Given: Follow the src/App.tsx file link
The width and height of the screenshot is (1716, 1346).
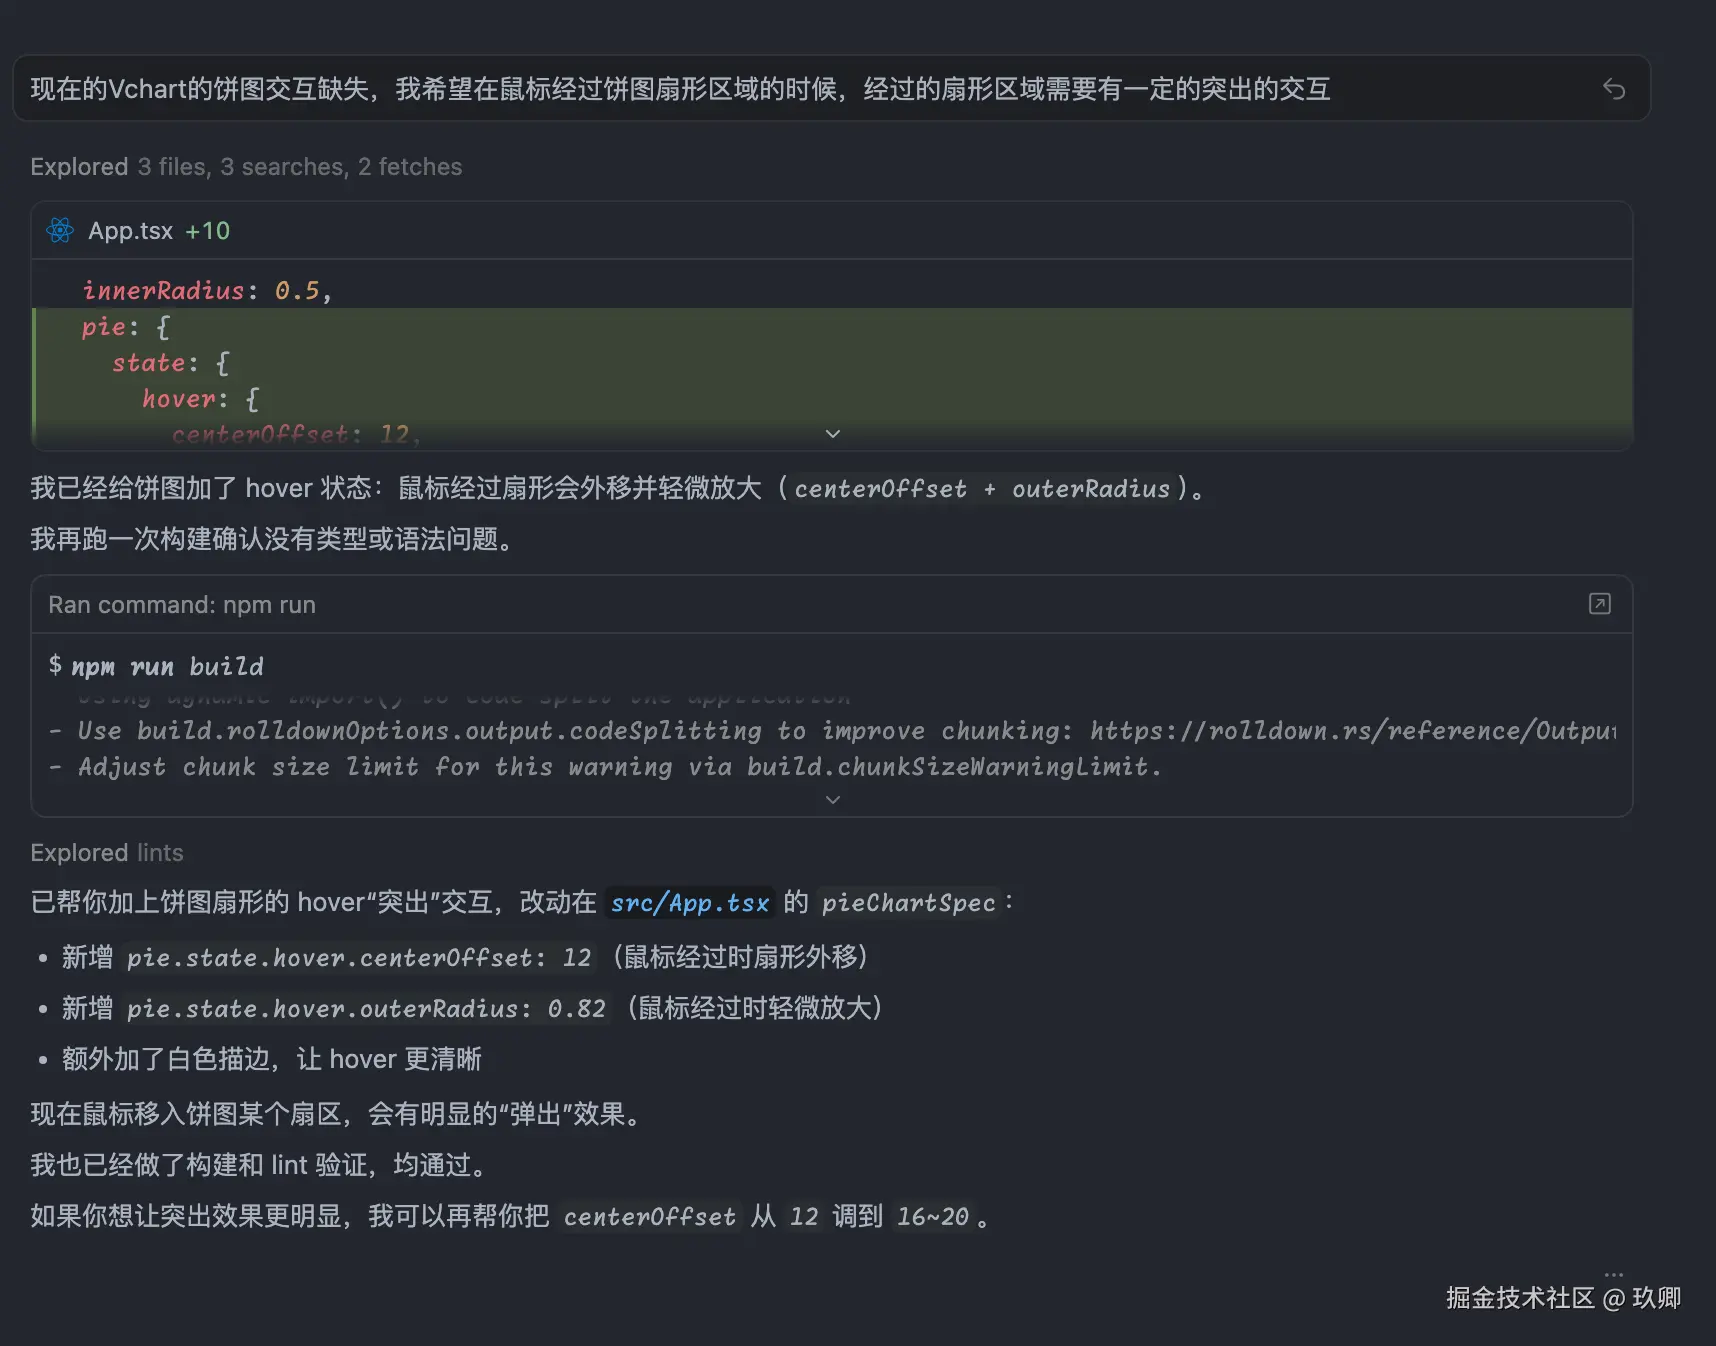Looking at the screenshot, I should [690, 903].
